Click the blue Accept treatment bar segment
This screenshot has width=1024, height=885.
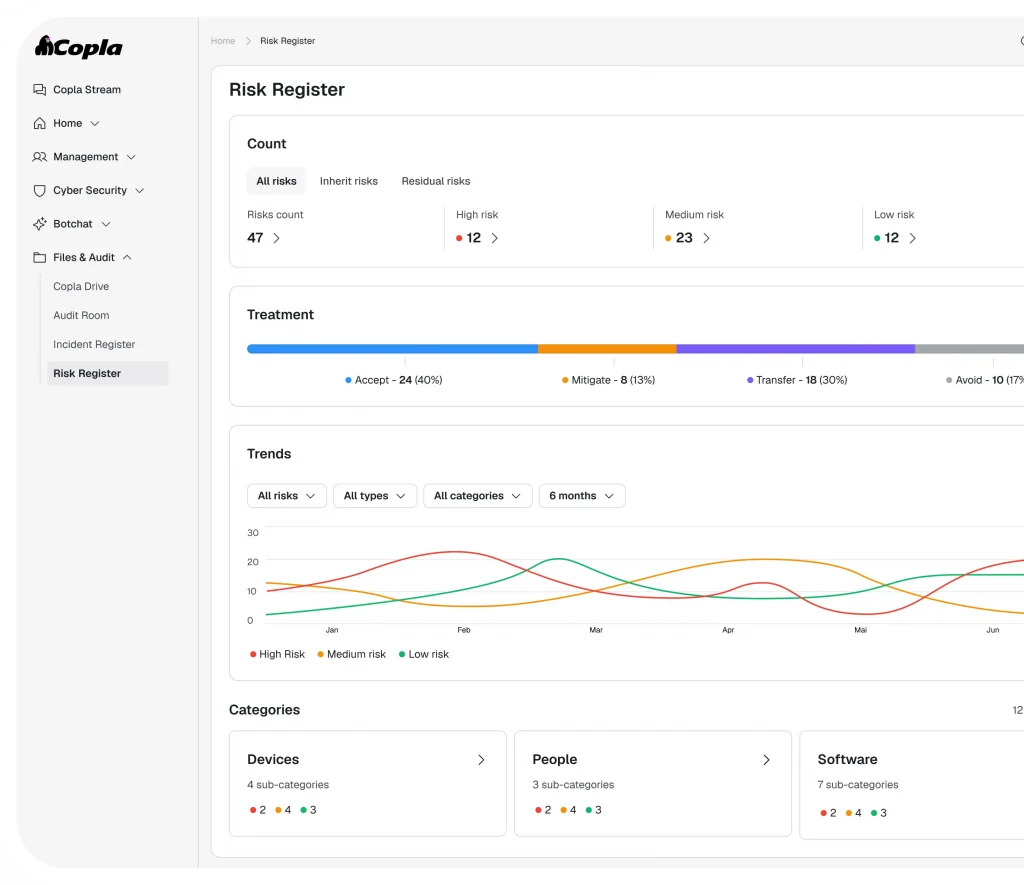tap(392, 349)
